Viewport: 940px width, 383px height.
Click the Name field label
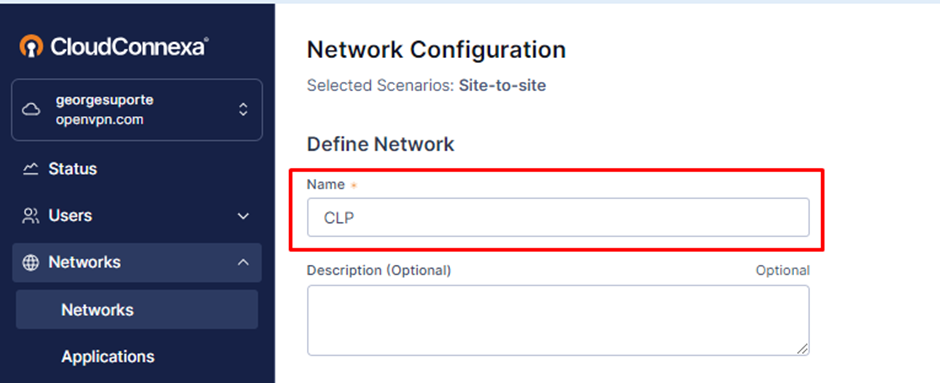click(326, 185)
